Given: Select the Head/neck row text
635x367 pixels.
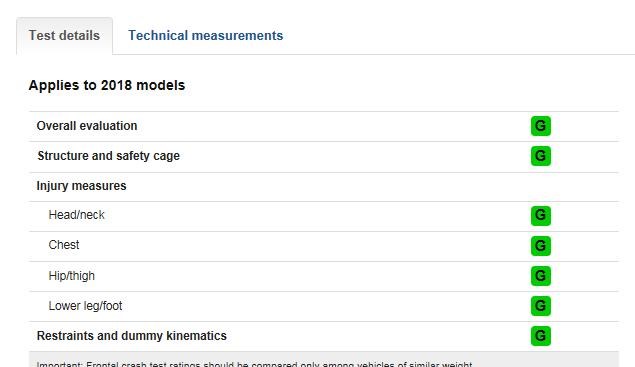Looking at the screenshot, I should pyautogui.click(x=77, y=215).
